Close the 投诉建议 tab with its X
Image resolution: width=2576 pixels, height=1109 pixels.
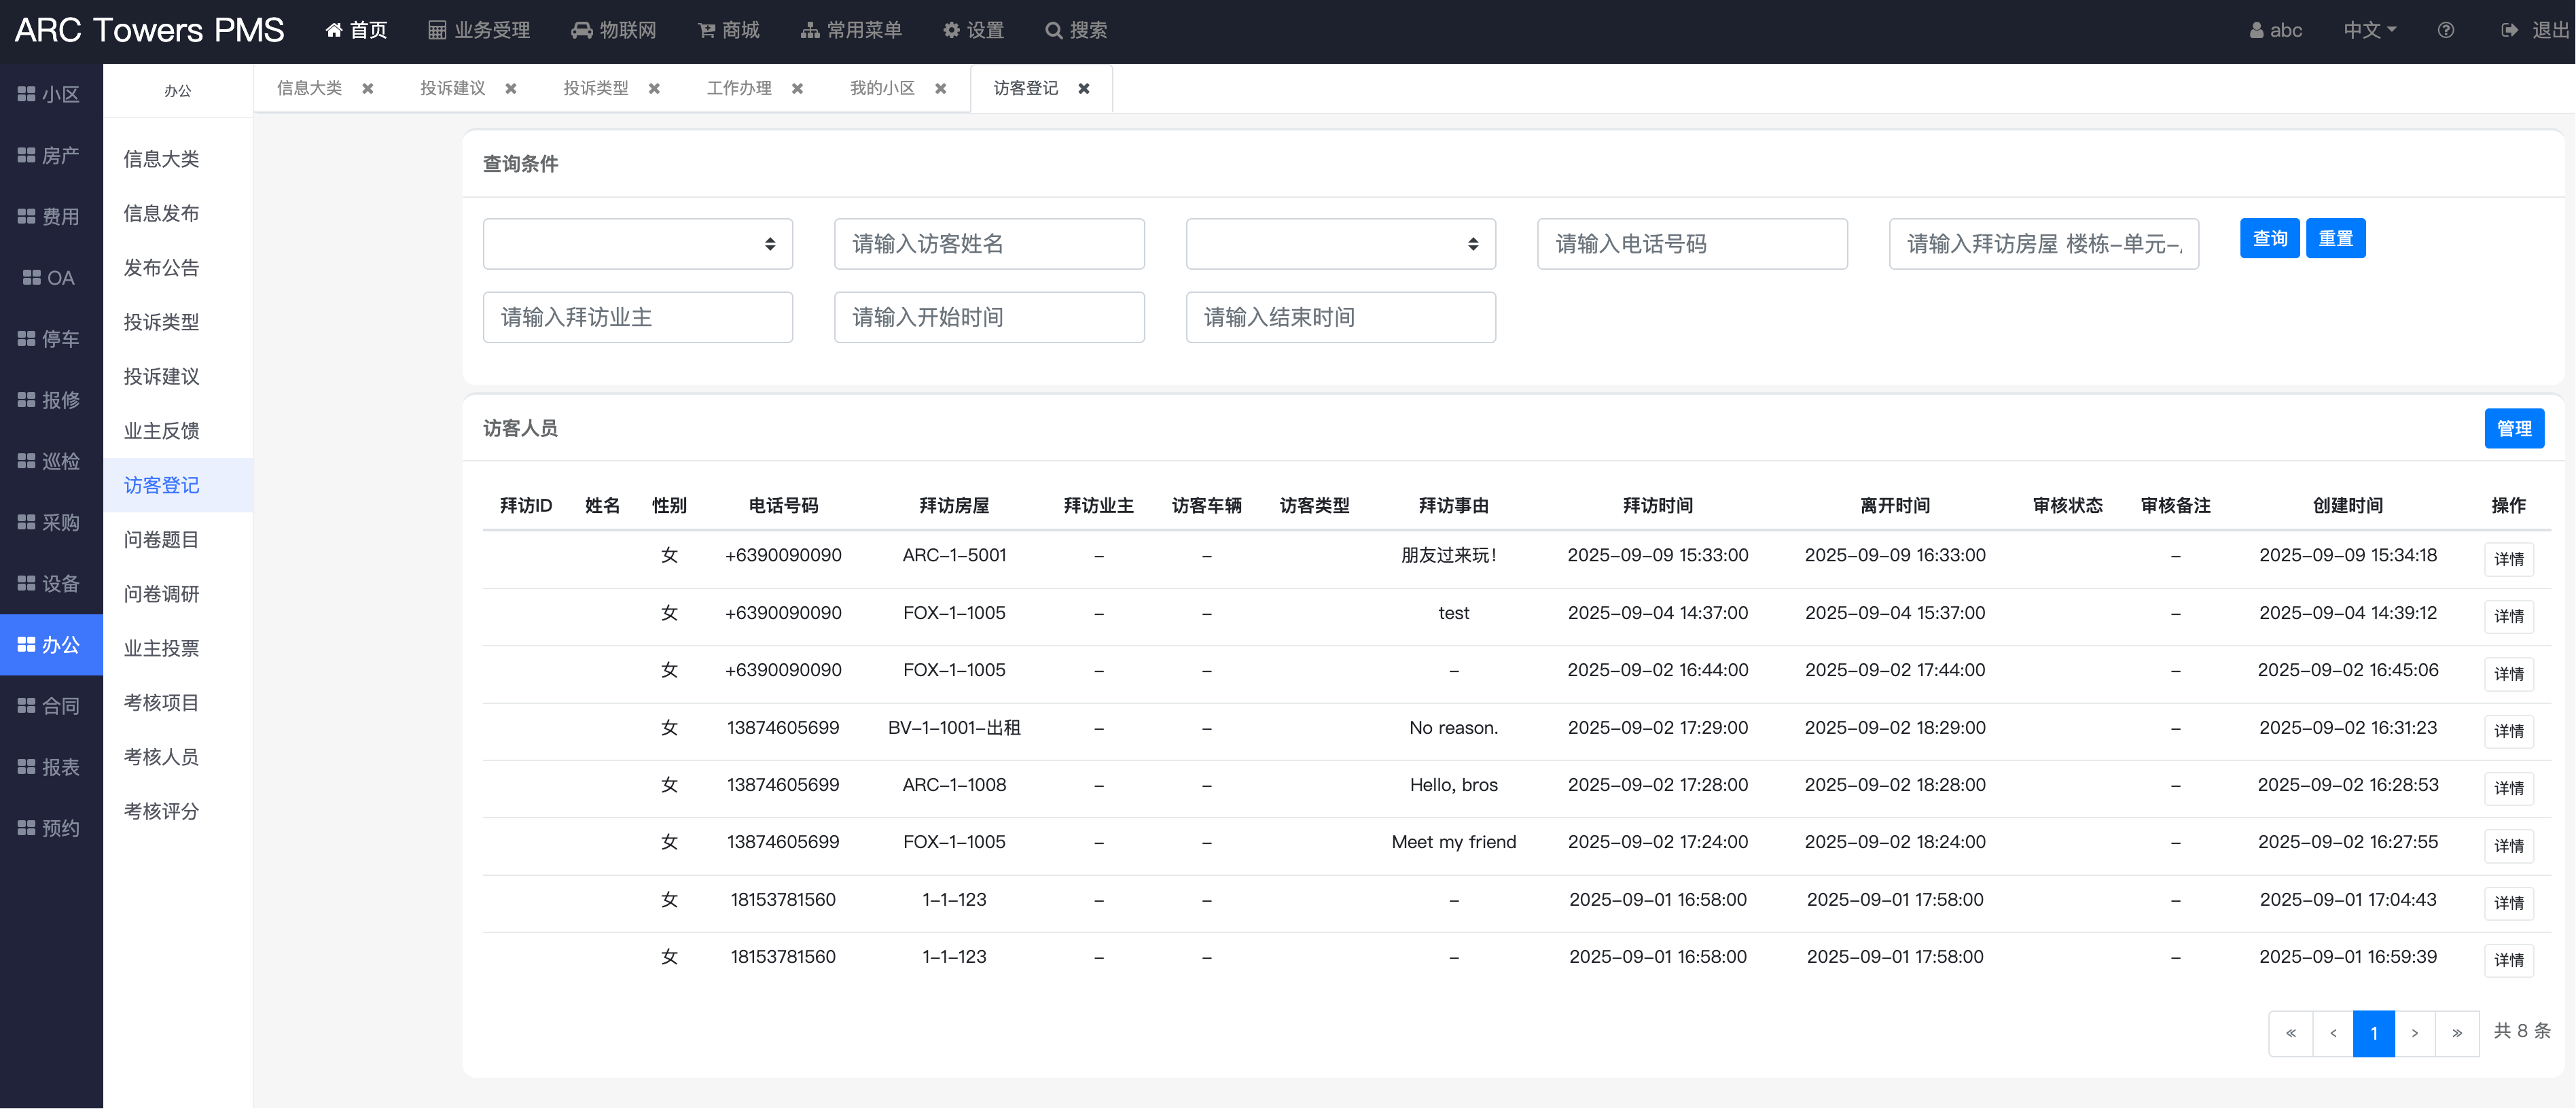click(511, 89)
